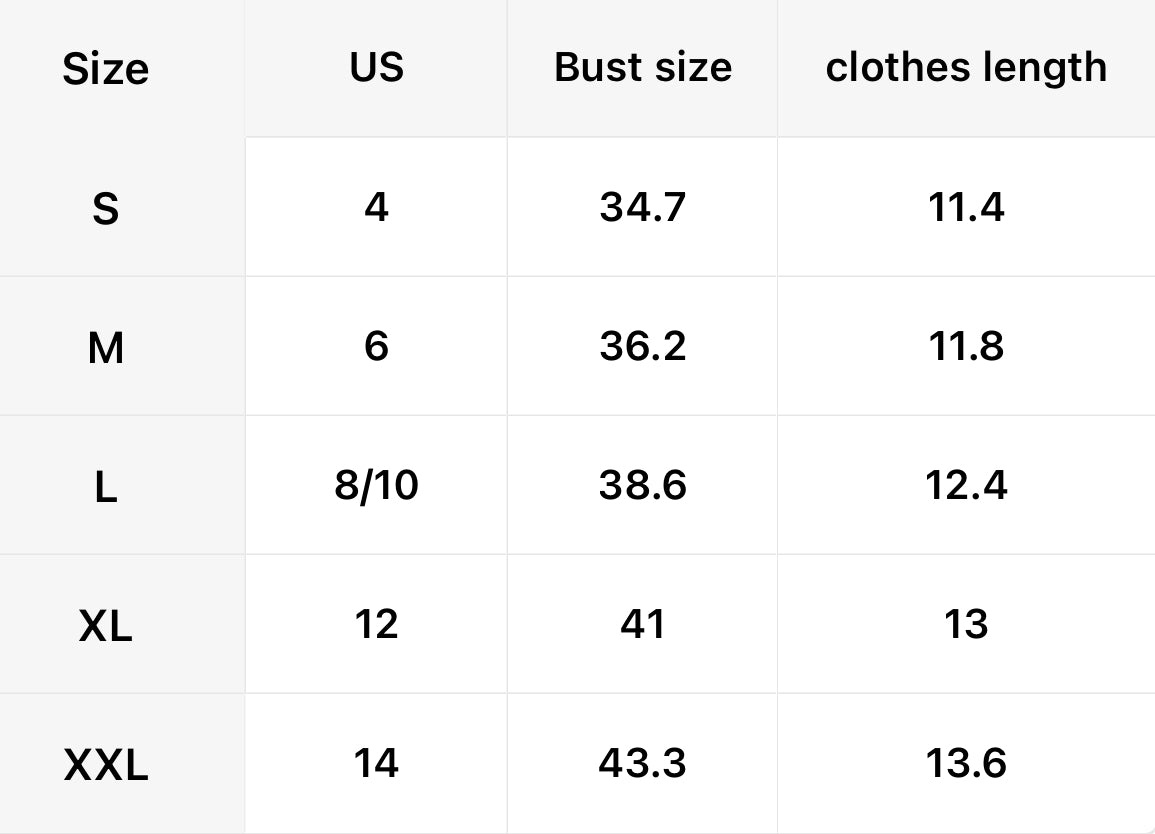The image size is (1155, 834).
Task: Click the bust size 36.2 cell
Action: click(643, 346)
